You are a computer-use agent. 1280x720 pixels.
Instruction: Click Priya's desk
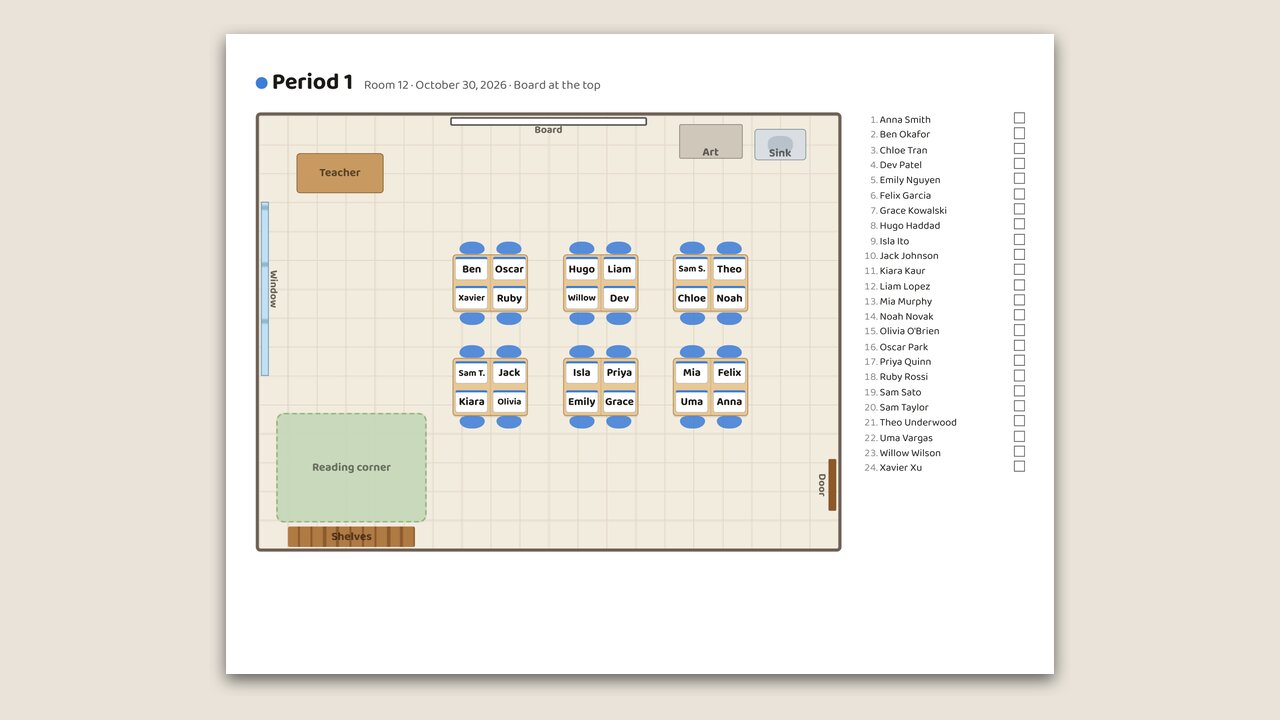(x=619, y=373)
